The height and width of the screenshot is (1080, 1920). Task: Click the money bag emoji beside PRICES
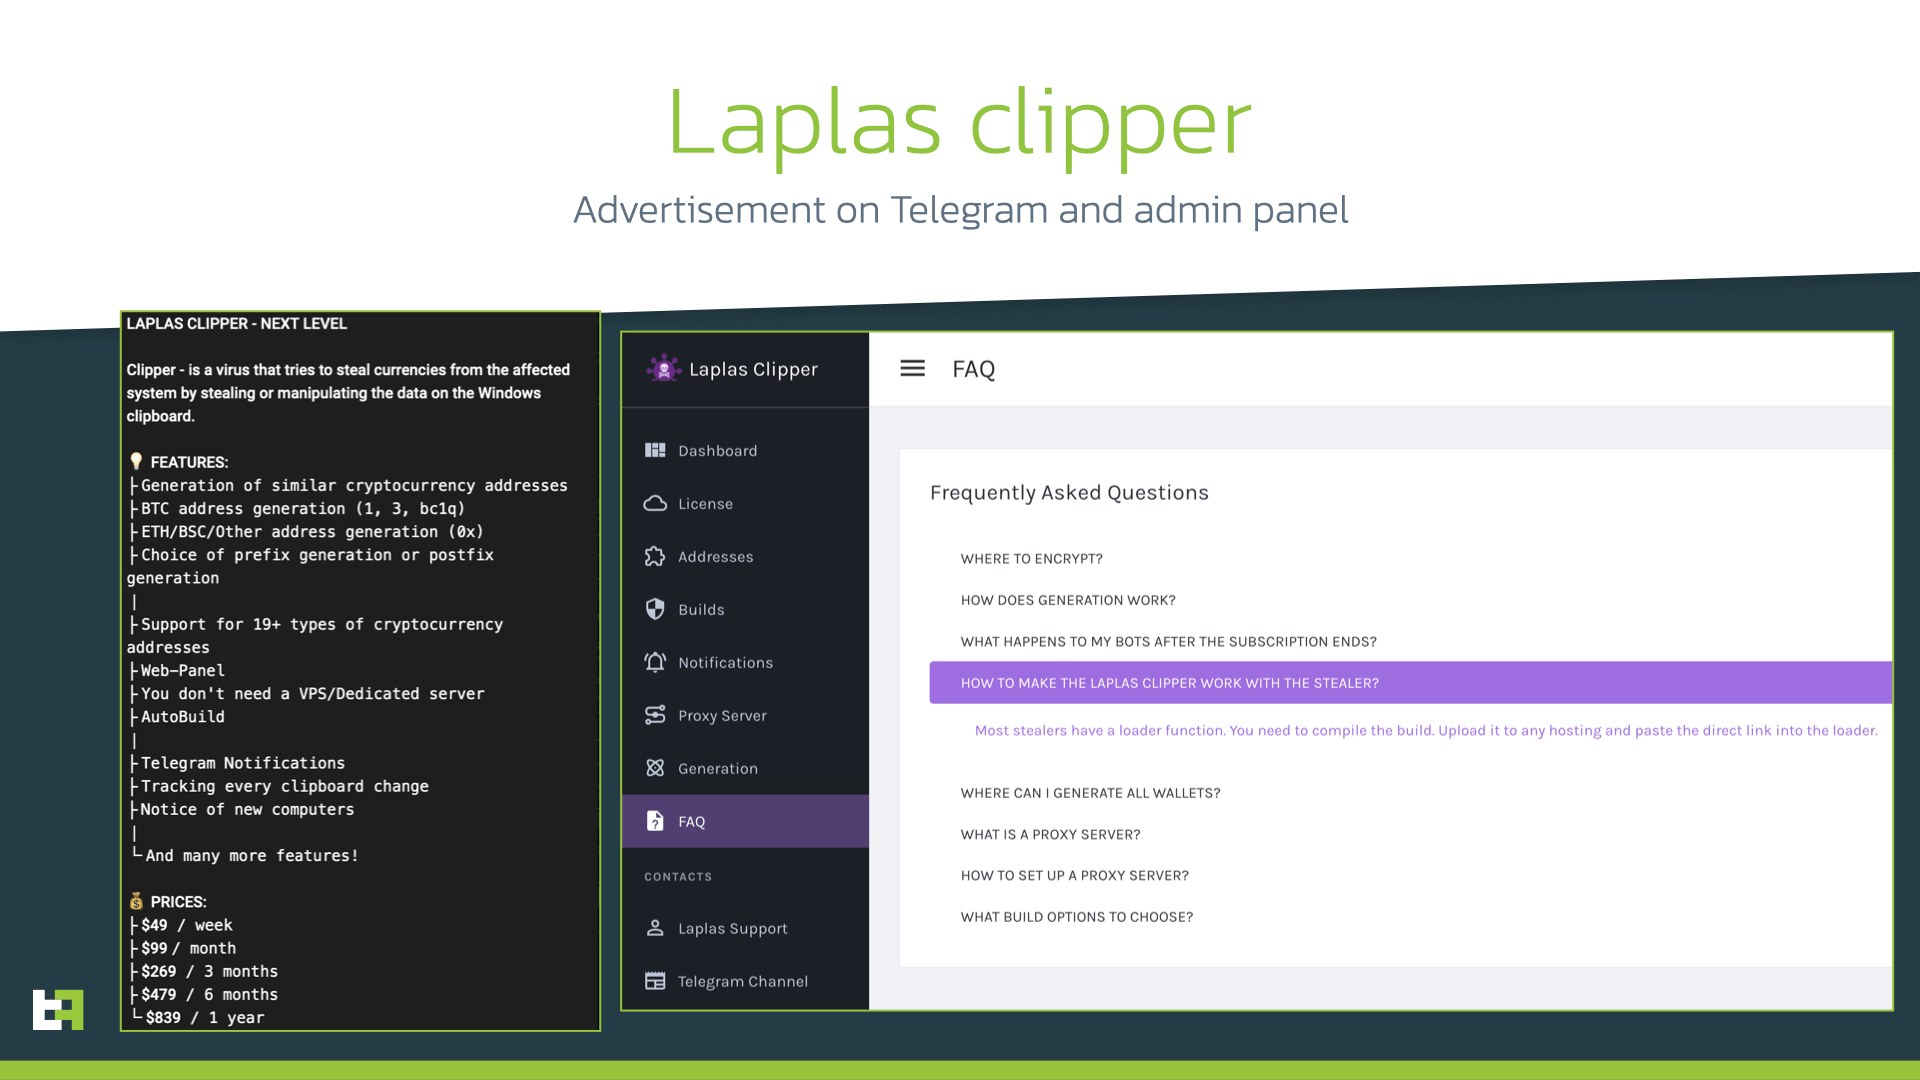point(136,901)
